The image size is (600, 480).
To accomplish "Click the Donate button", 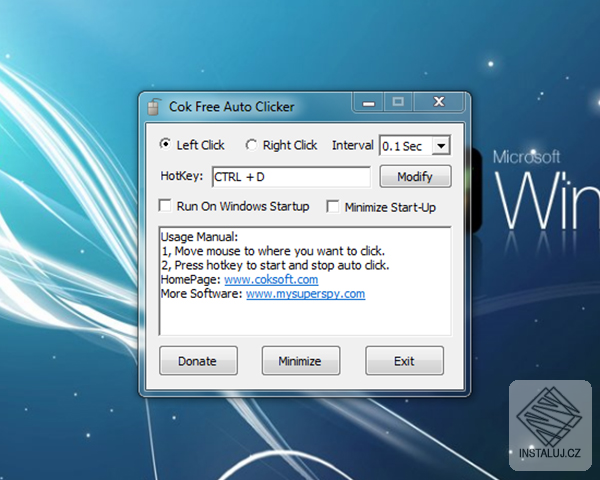I will click(198, 361).
